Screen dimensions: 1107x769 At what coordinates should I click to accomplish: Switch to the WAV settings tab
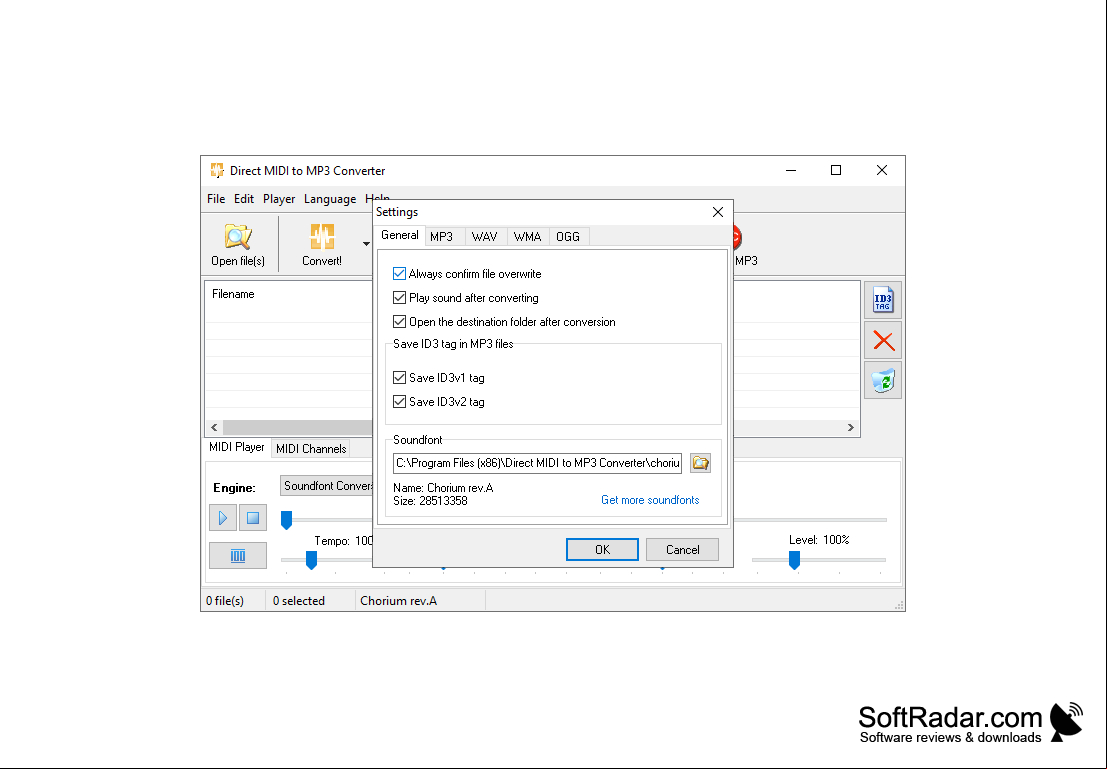484,237
